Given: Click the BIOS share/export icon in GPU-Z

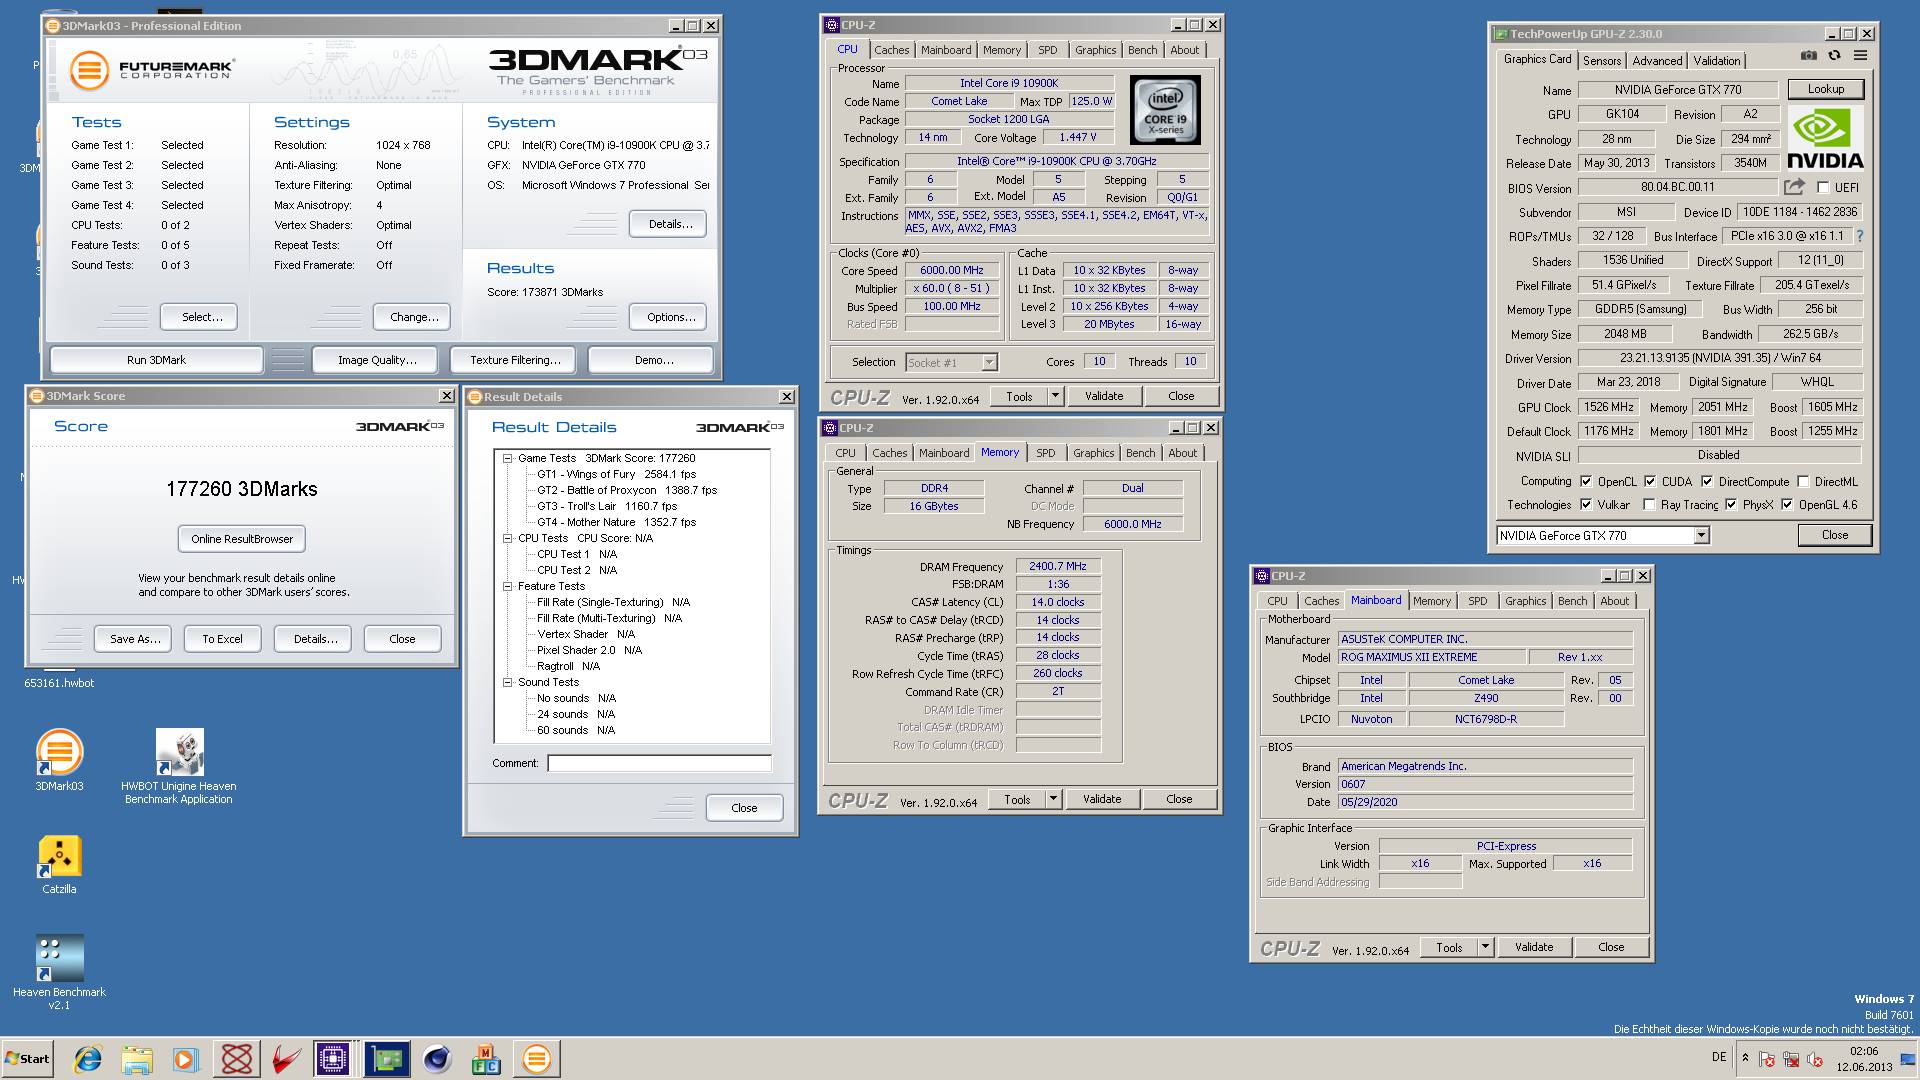Looking at the screenshot, I should (1794, 187).
